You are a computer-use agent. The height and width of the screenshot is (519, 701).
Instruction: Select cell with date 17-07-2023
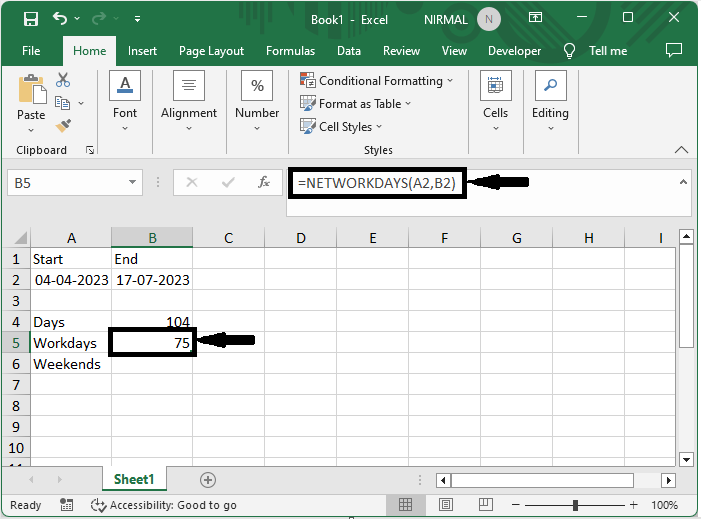point(152,280)
